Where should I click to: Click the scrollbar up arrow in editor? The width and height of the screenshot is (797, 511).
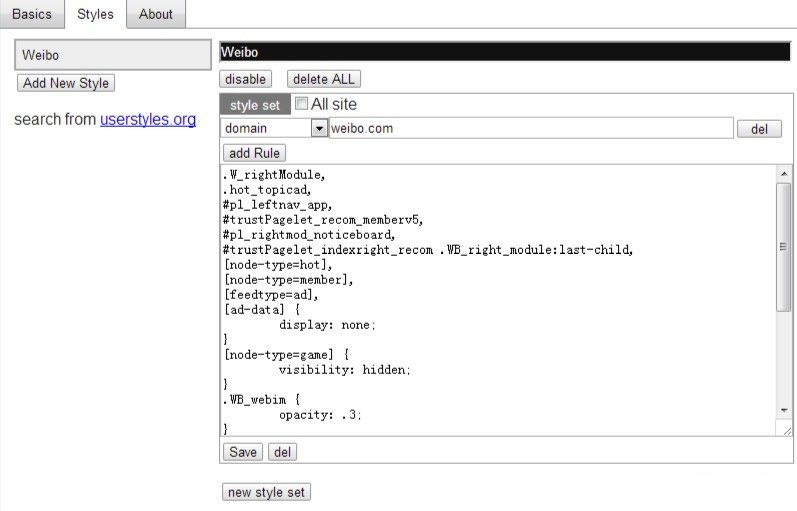[x=784, y=174]
